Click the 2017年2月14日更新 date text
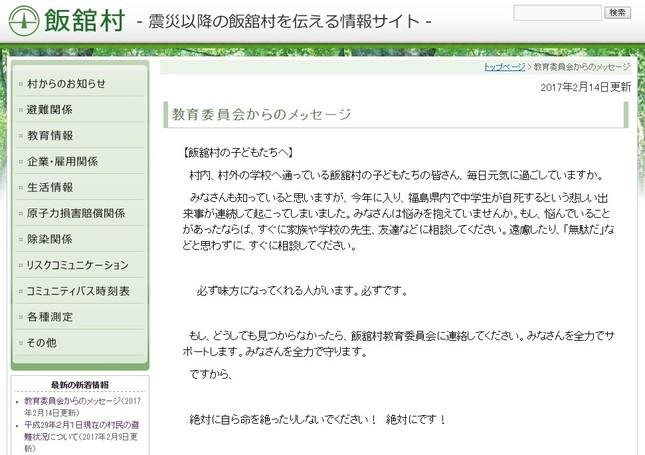 (x=585, y=87)
